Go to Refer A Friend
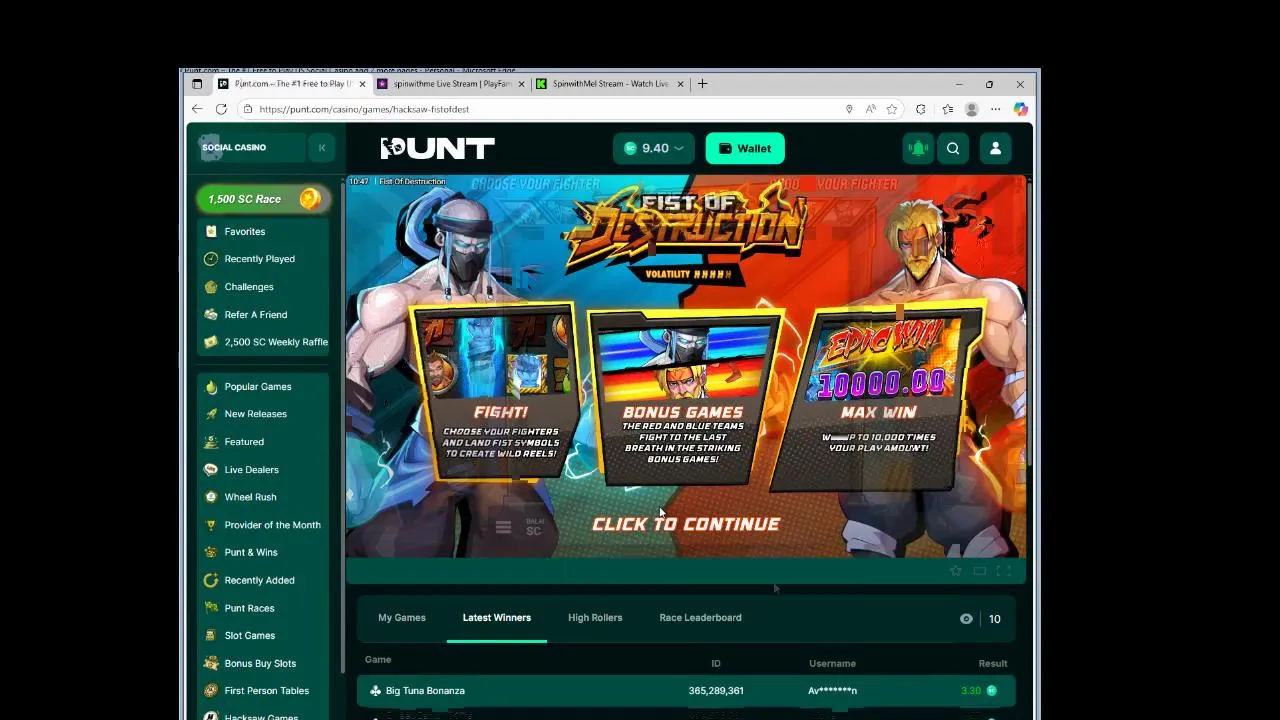Viewport: 1280px width, 720px height. tap(255, 314)
